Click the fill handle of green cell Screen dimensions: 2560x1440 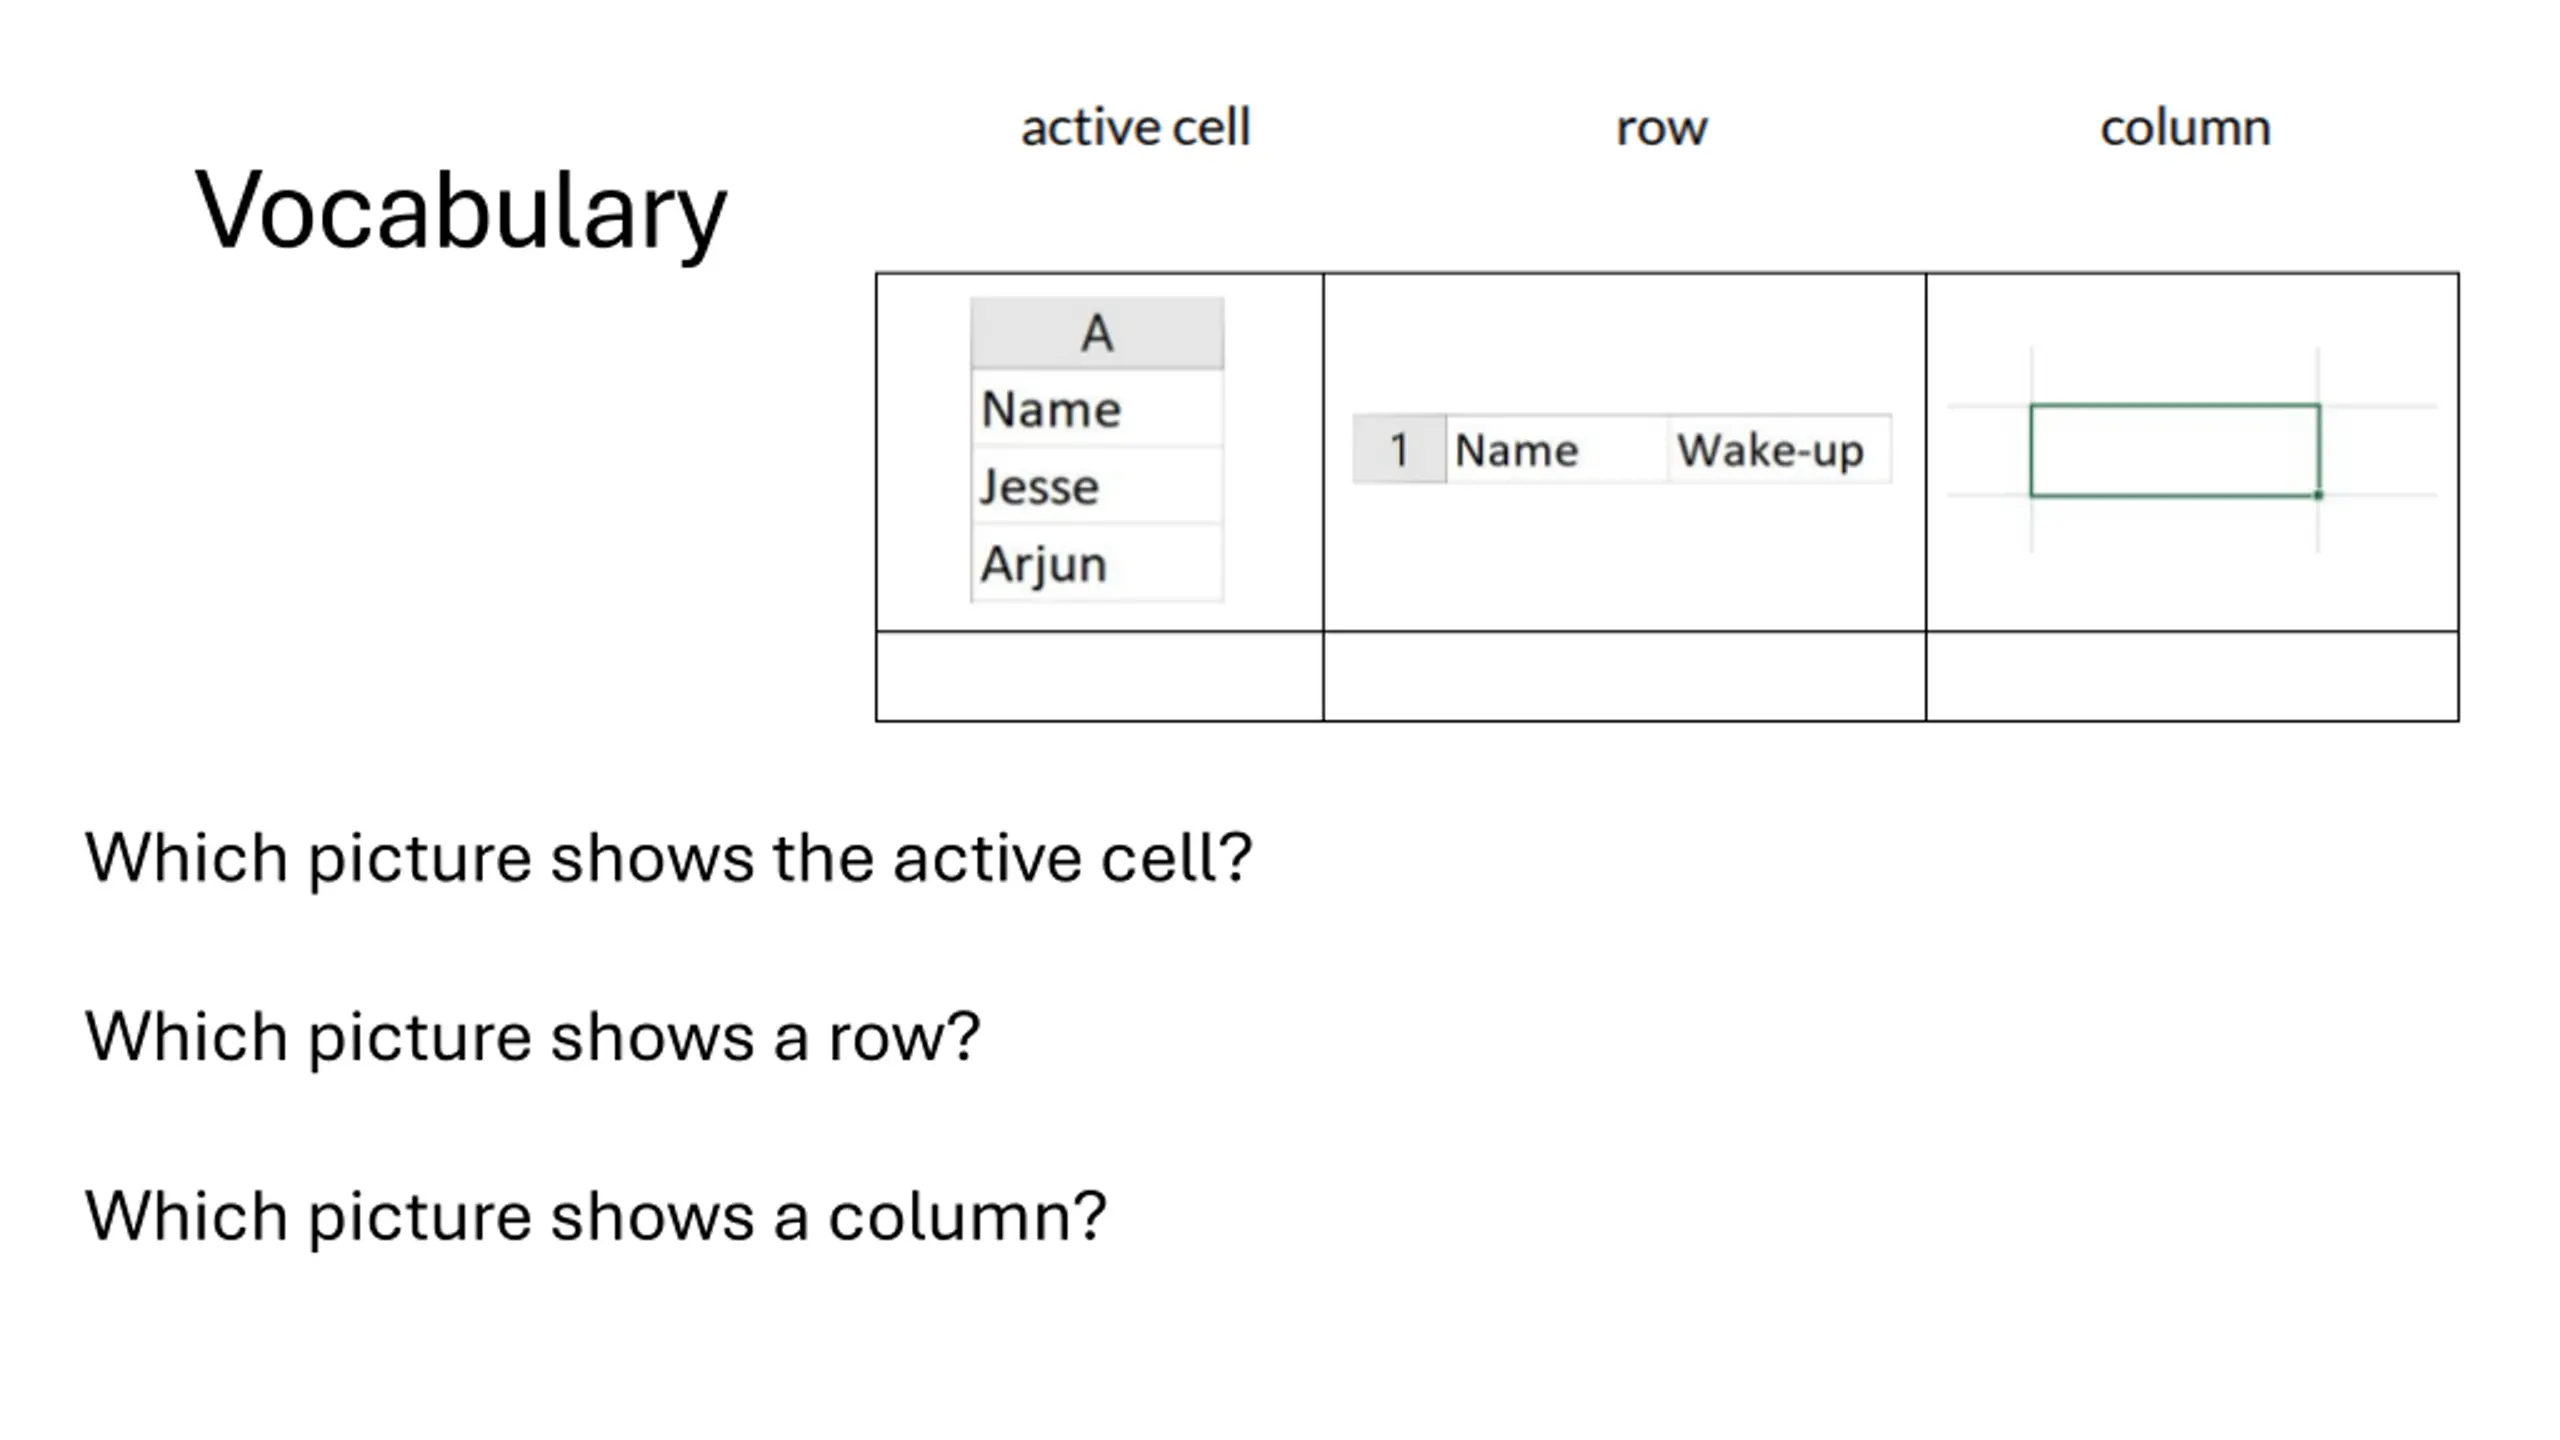click(2318, 495)
